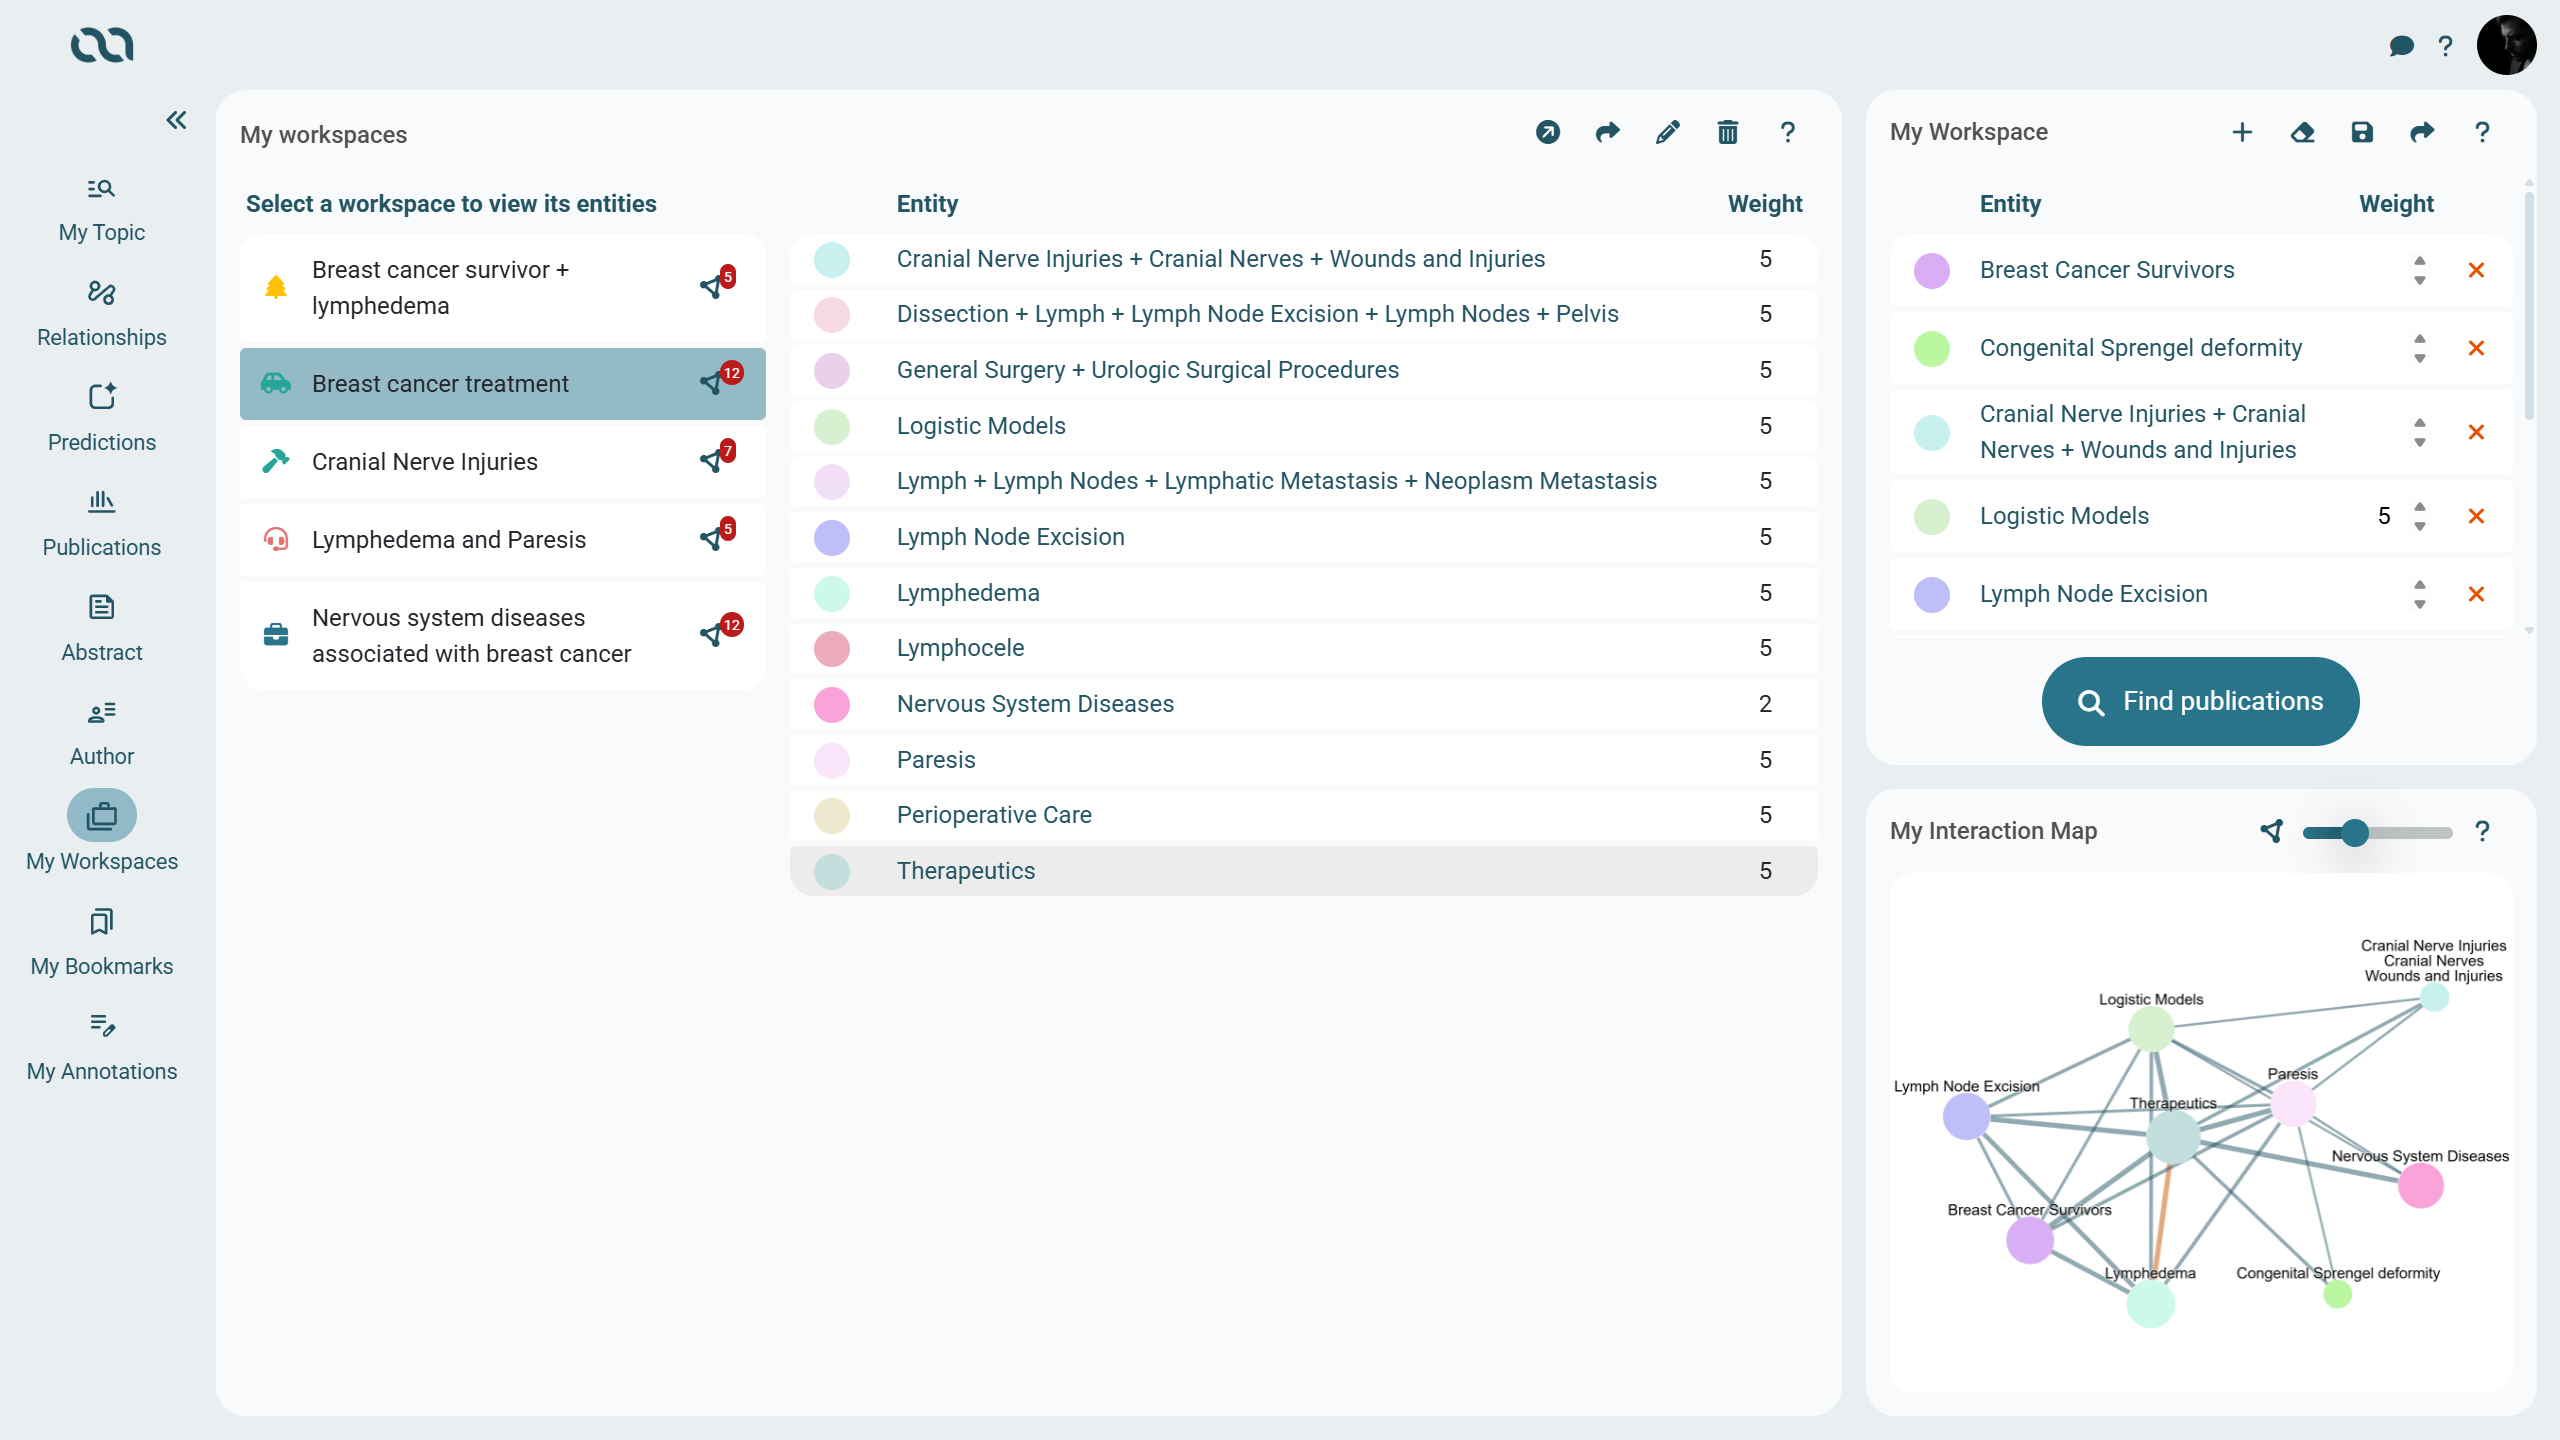This screenshot has width=2560, height=1440.
Task: Click the eraser clear icon in My Workspace
Action: (2302, 132)
